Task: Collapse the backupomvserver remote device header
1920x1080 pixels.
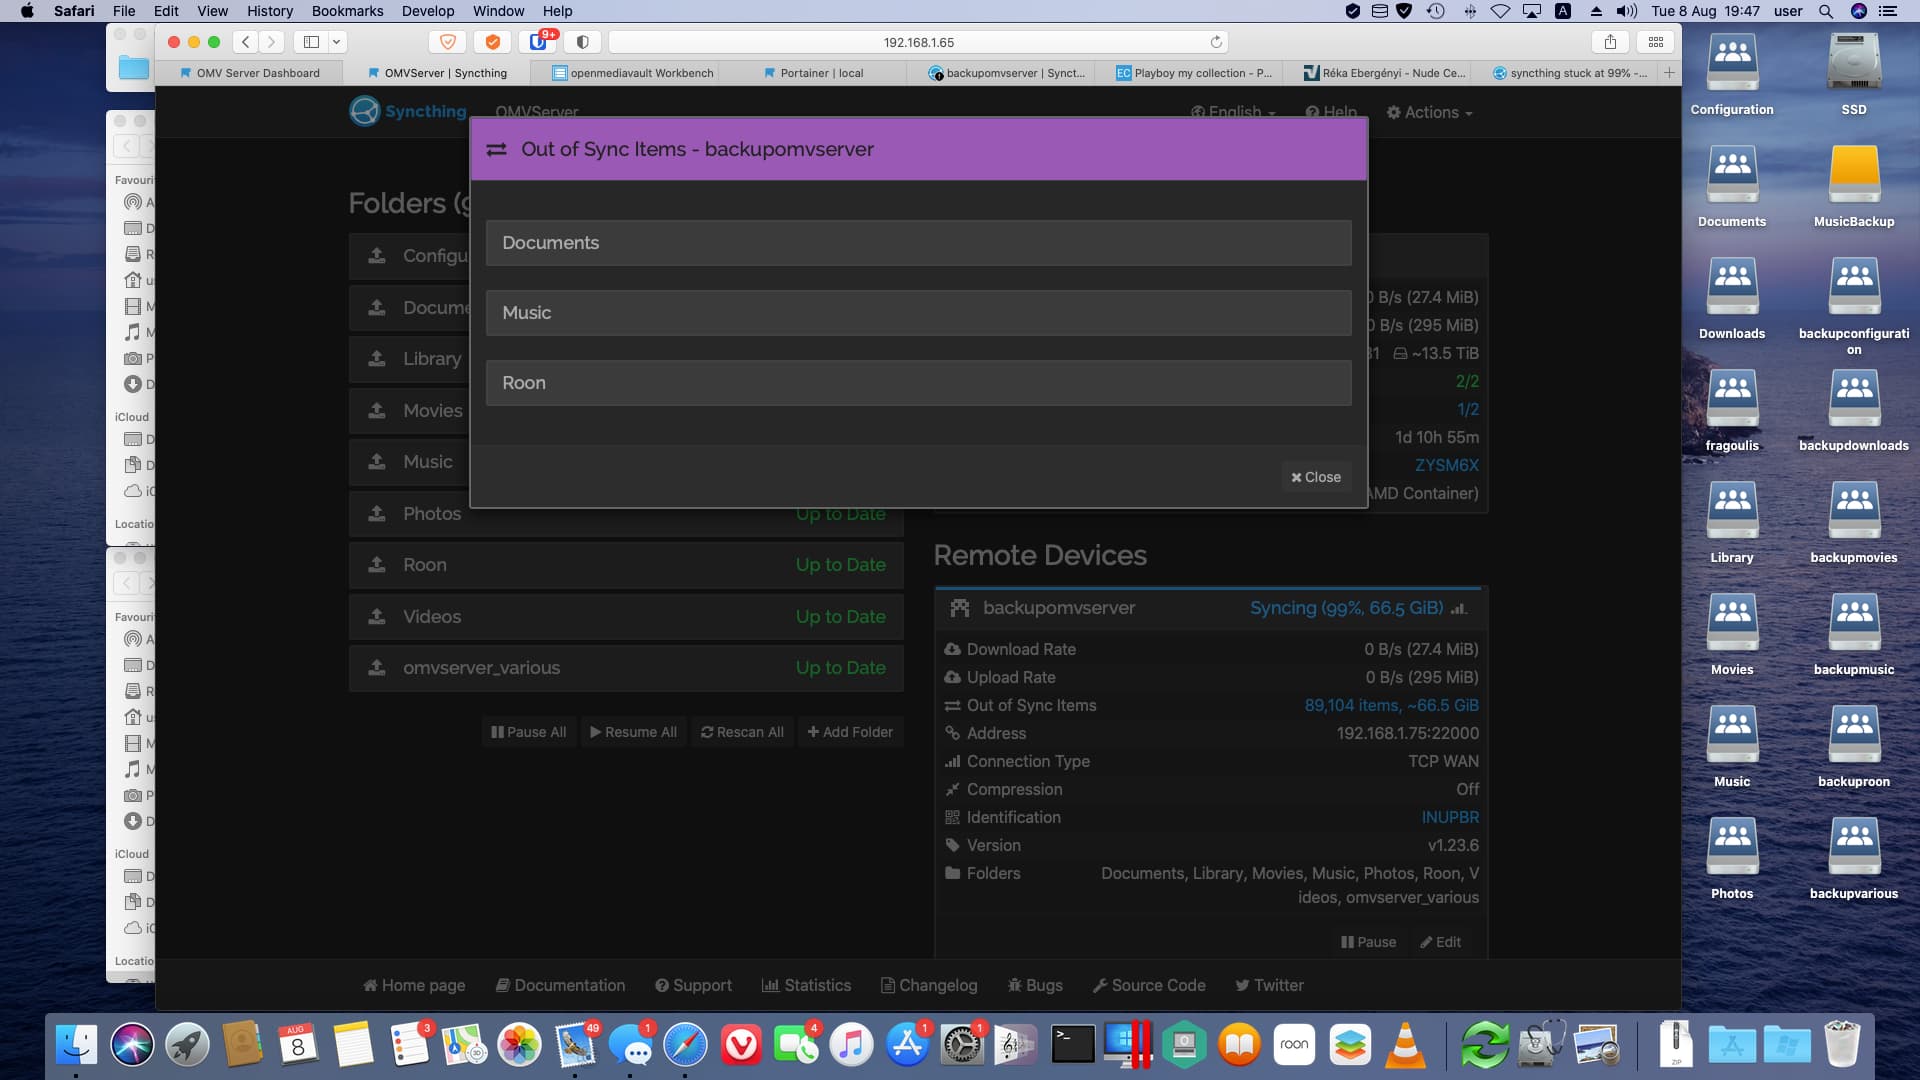Action: tap(1210, 608)
